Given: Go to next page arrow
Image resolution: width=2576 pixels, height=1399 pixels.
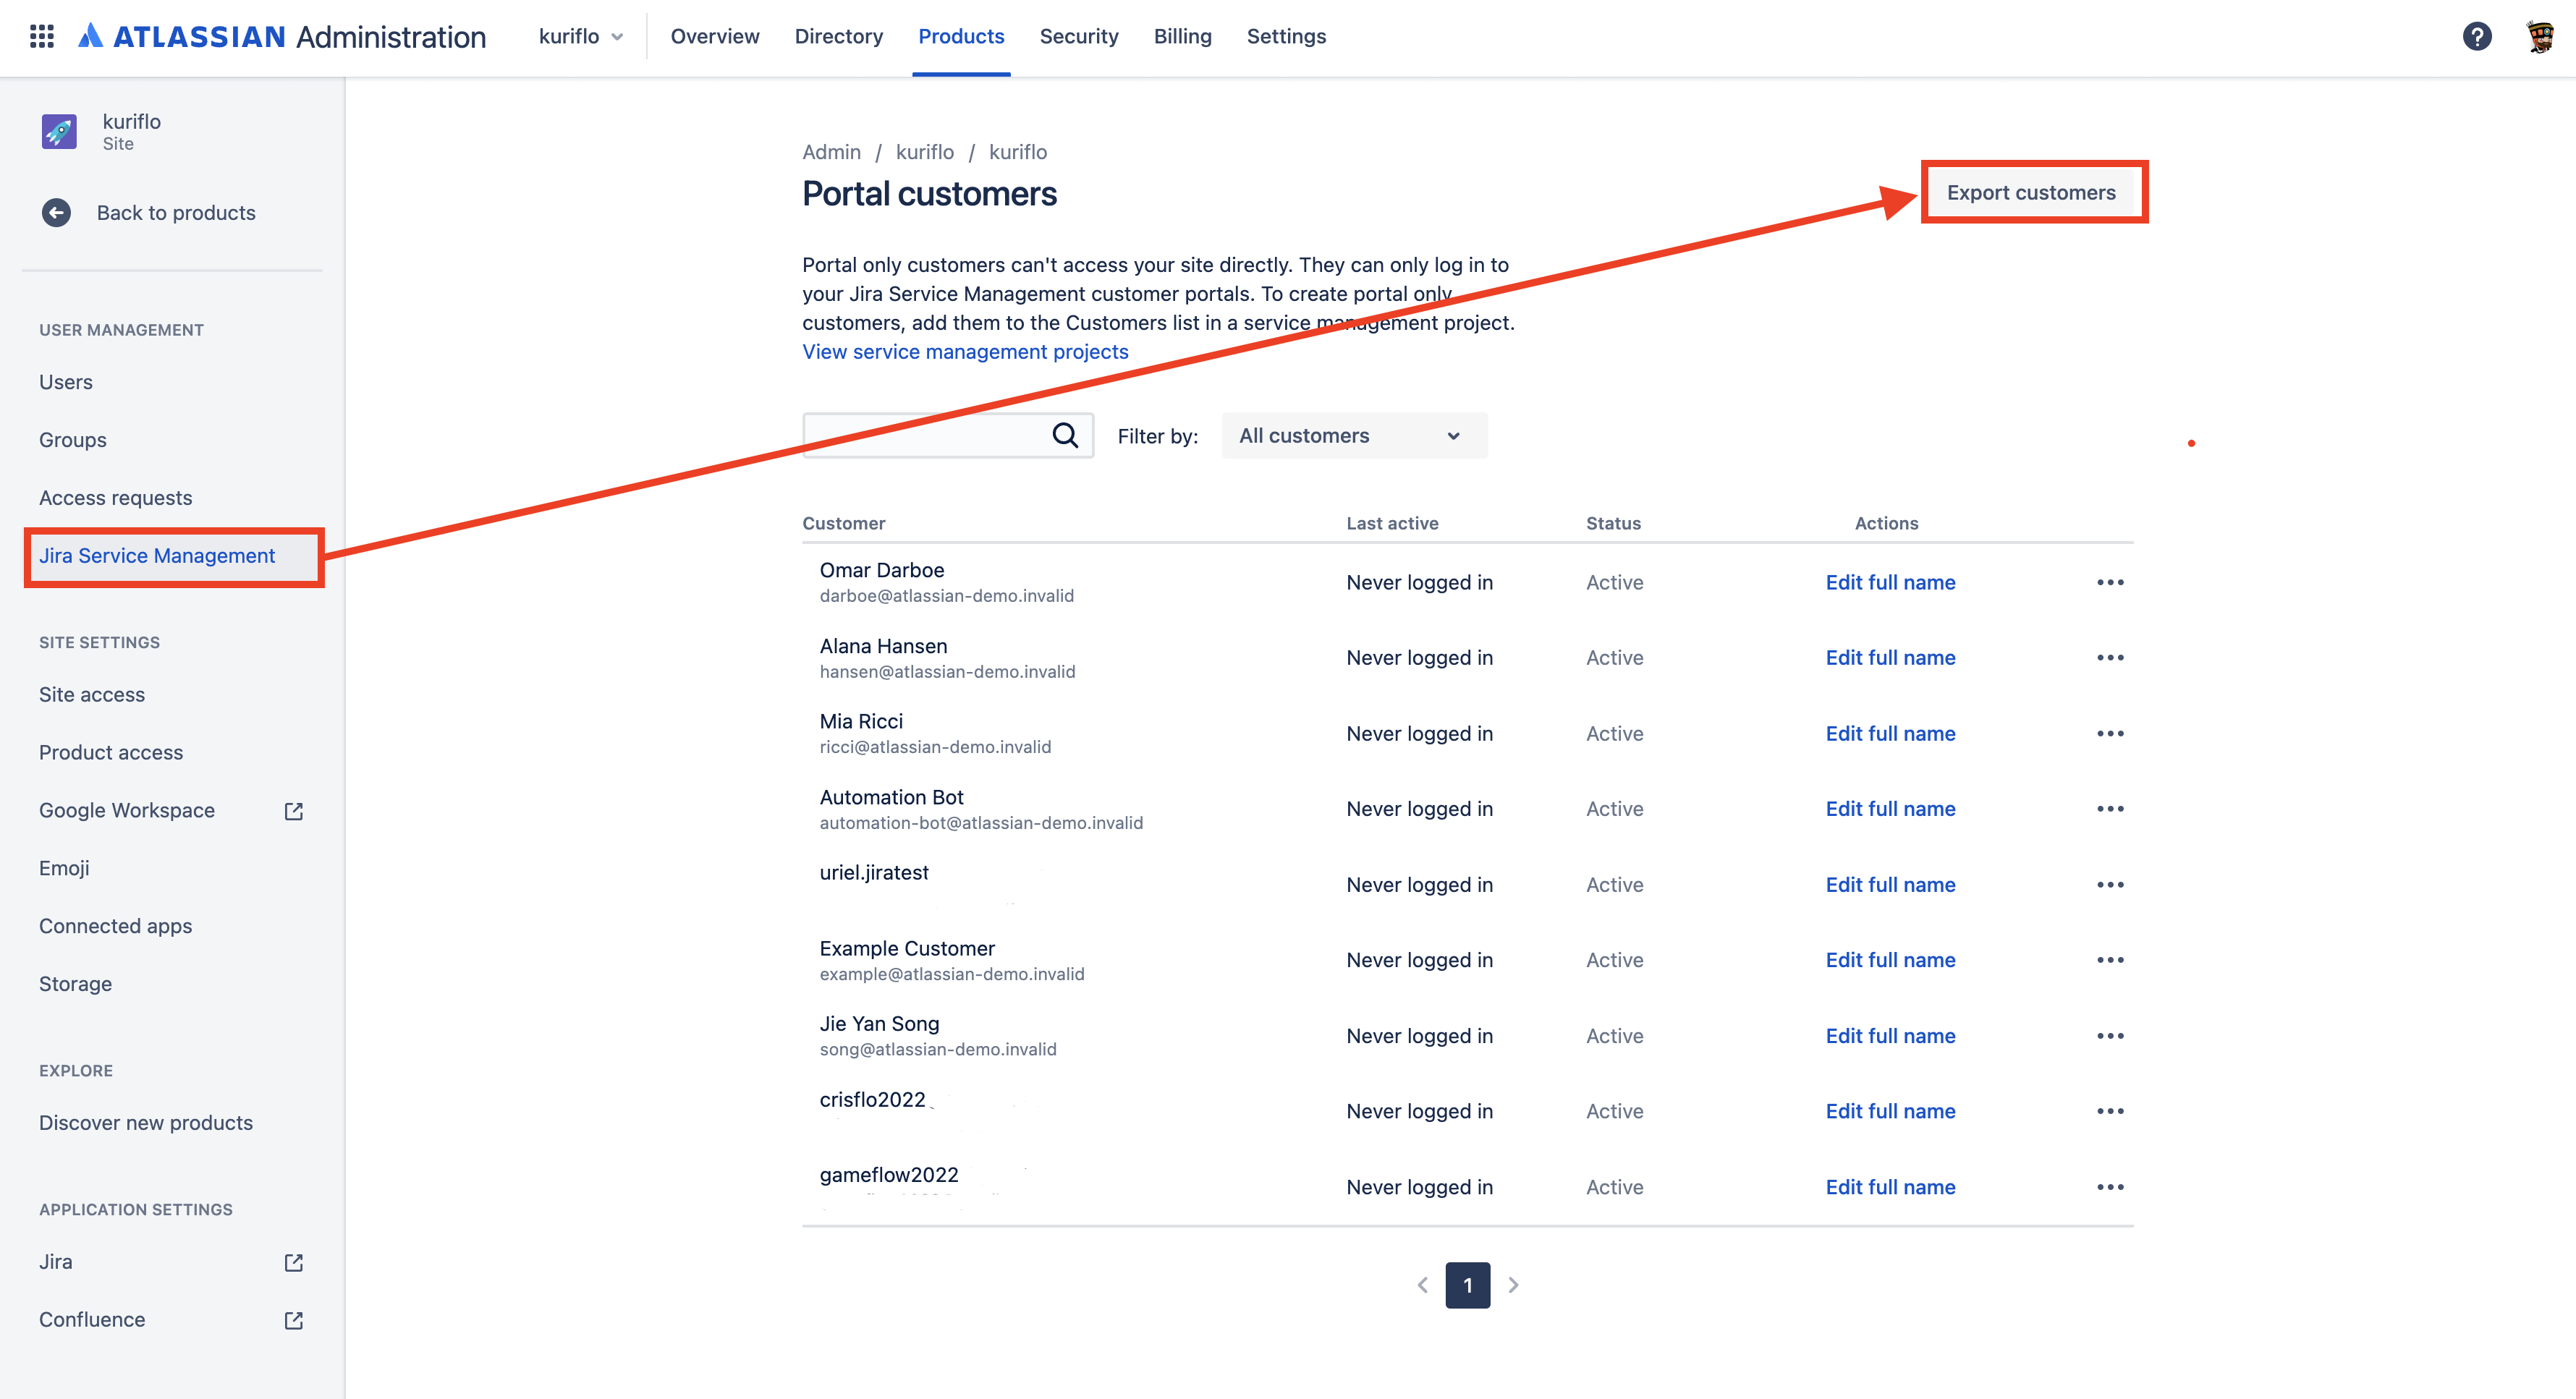Looking at the screenshot, I should (x=1513, y=1285).
